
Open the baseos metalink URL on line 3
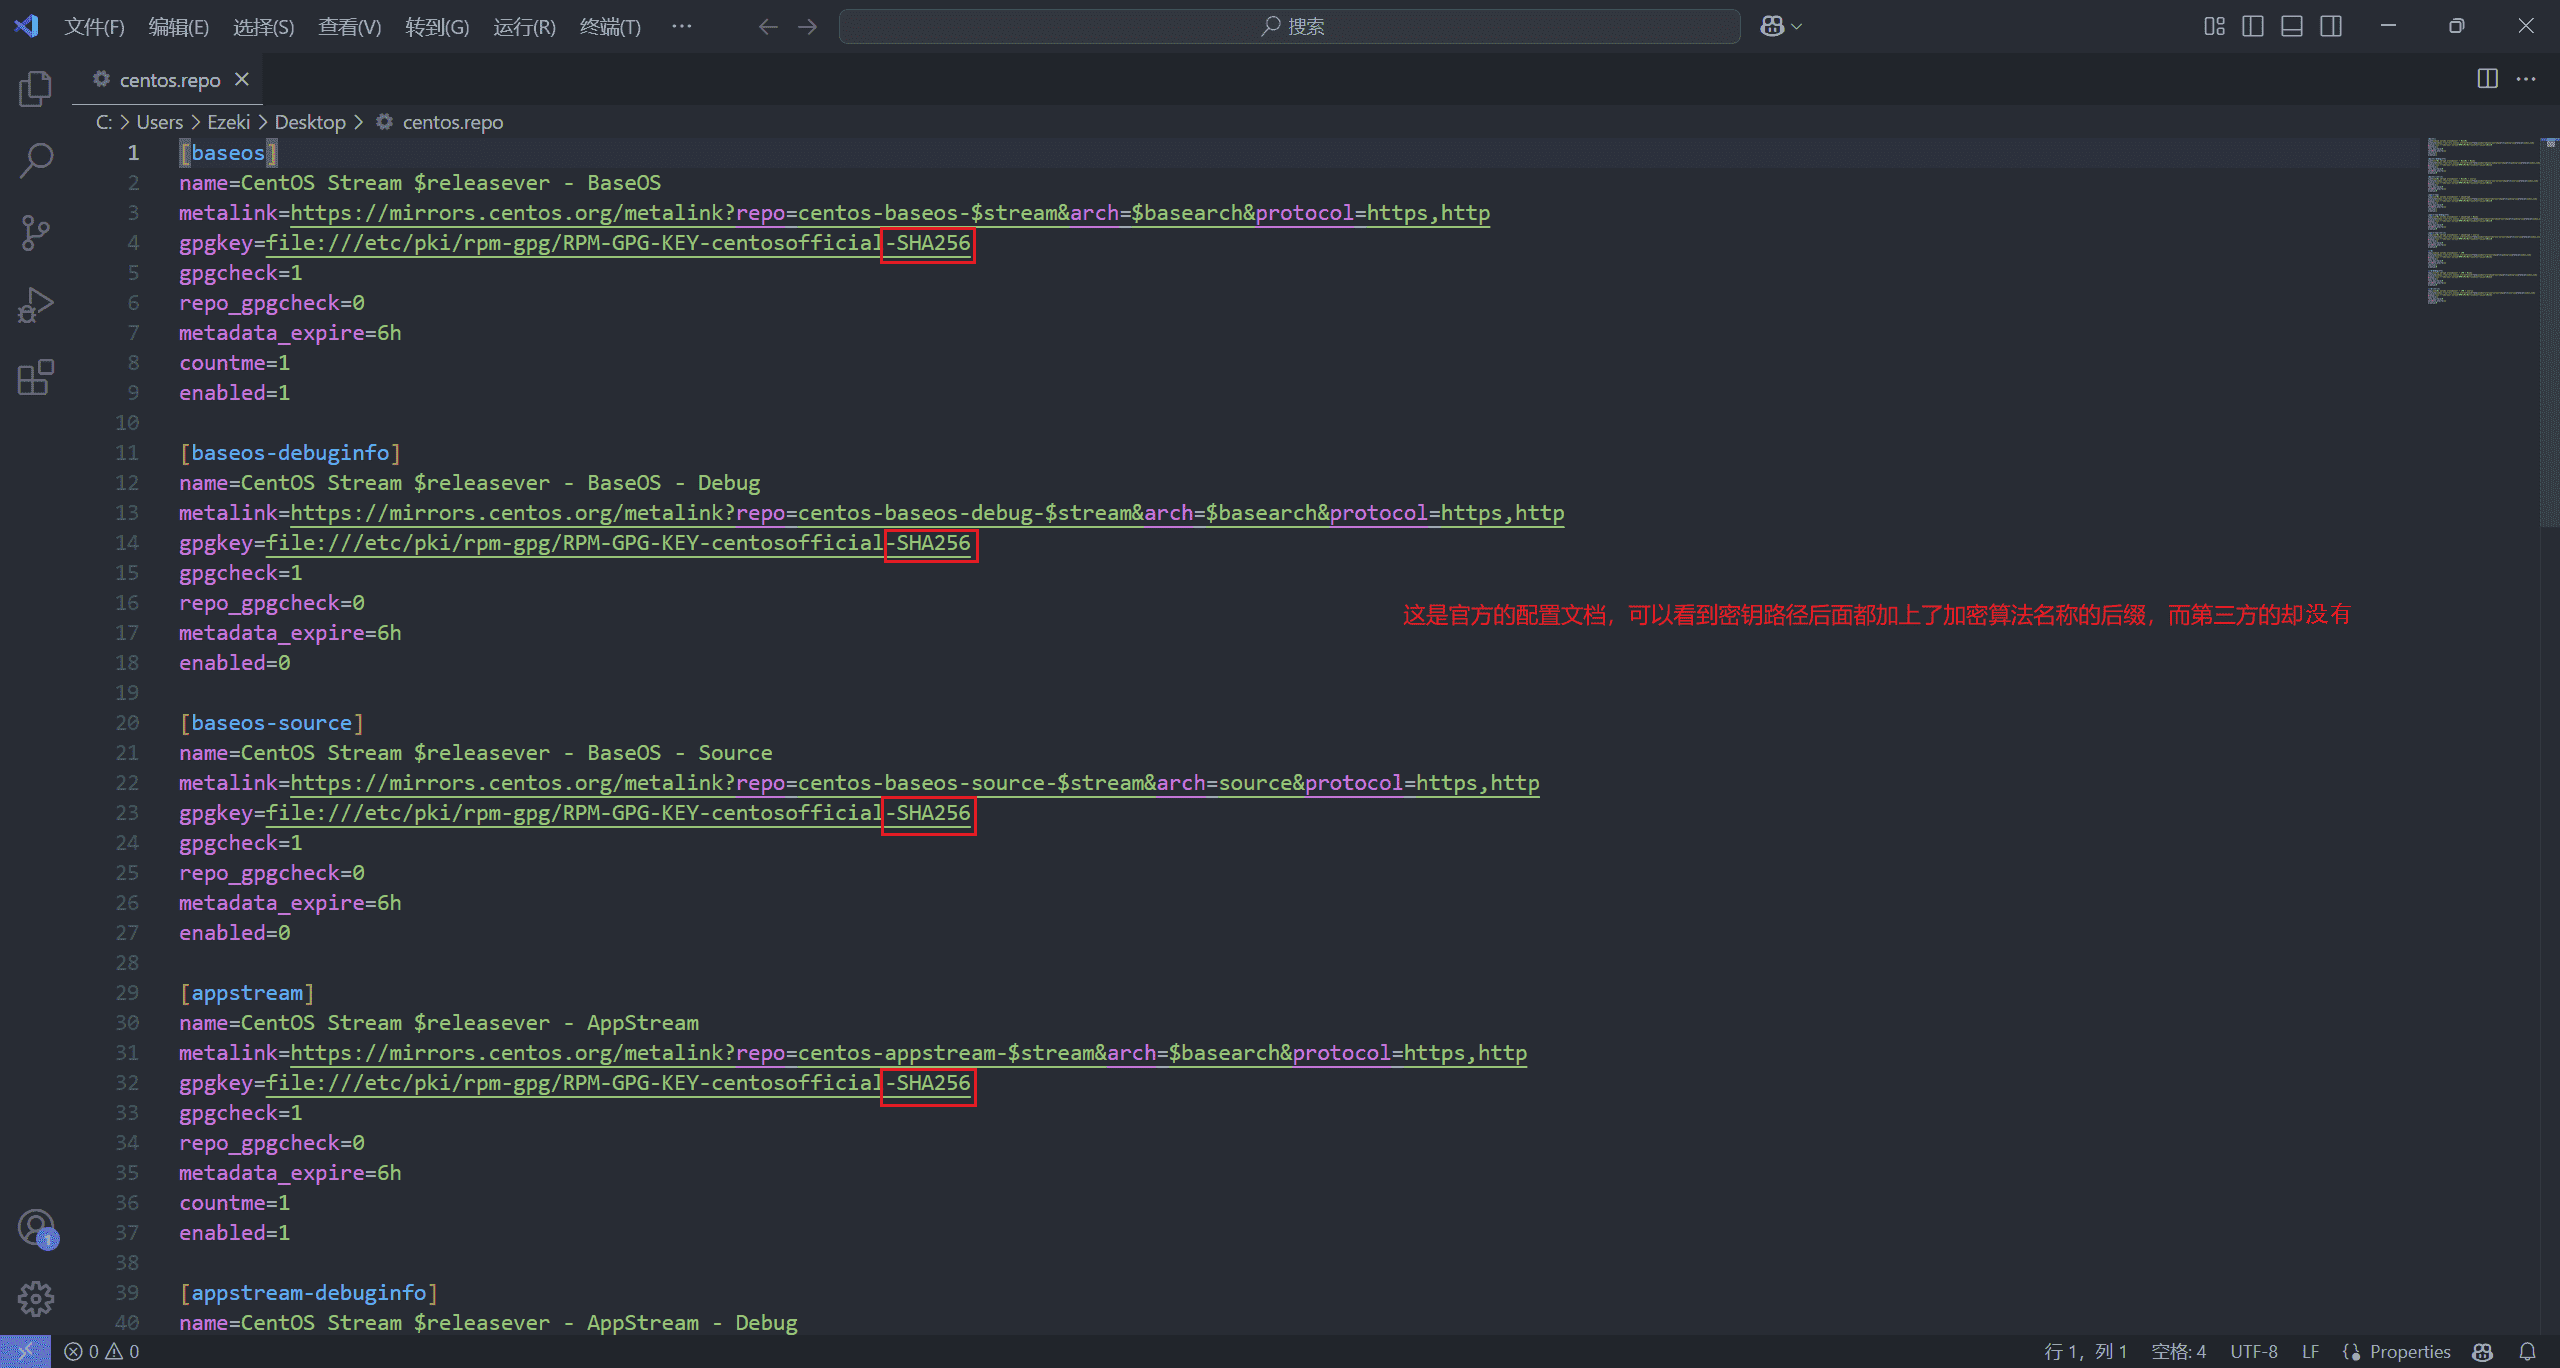tap(890, 213)
